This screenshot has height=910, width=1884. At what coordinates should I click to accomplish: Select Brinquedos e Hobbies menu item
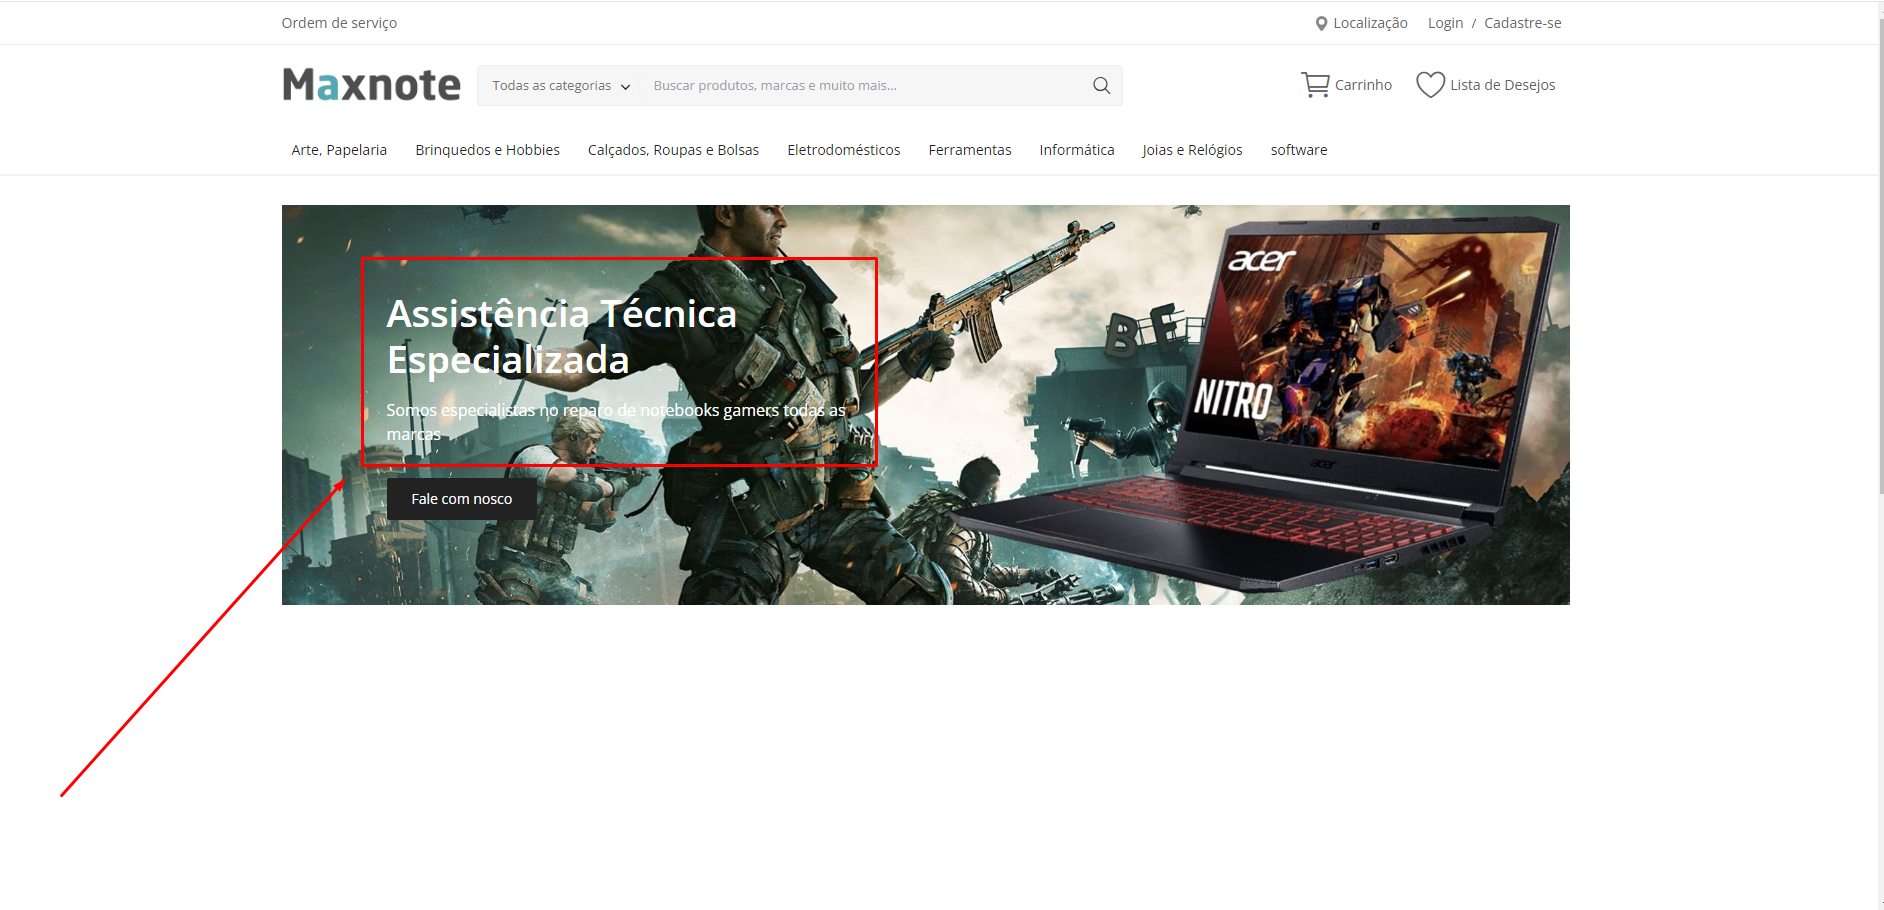click(487, 150)
